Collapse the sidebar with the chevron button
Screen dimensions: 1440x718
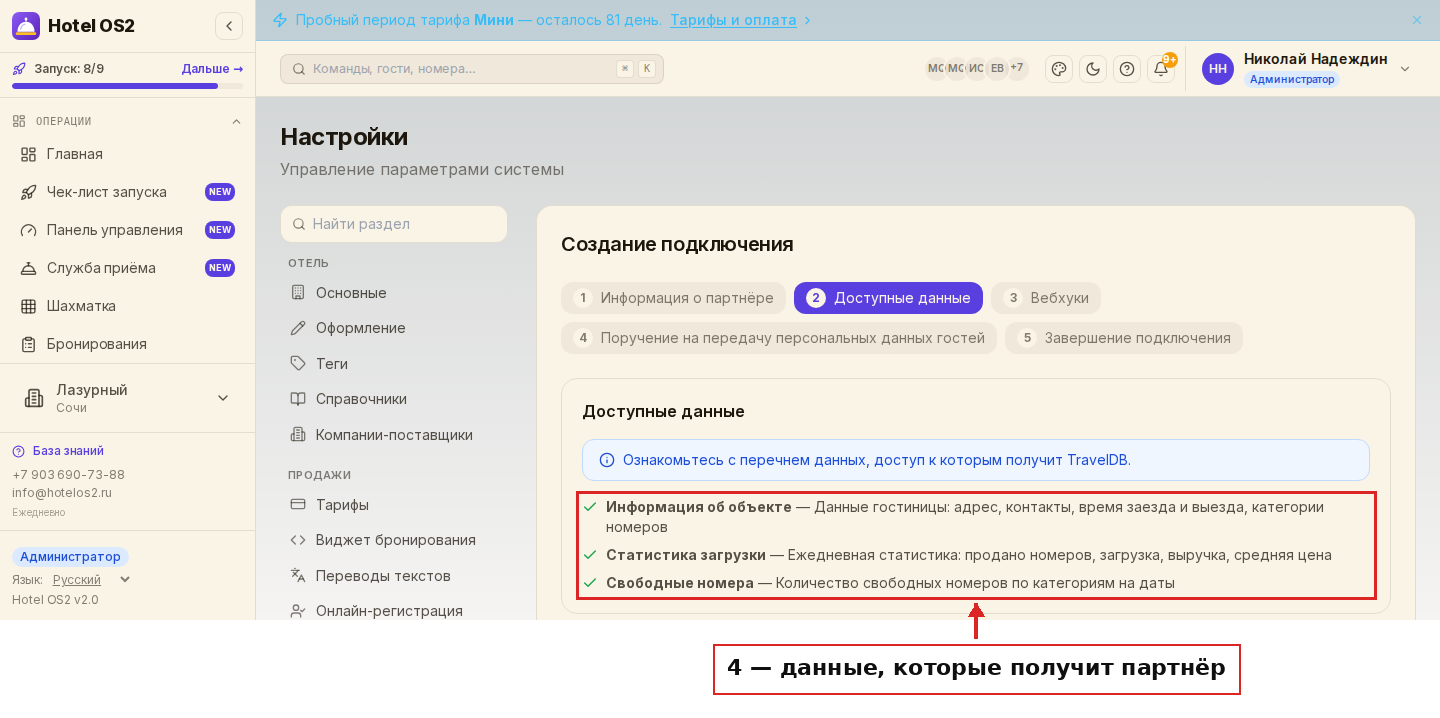229,26
